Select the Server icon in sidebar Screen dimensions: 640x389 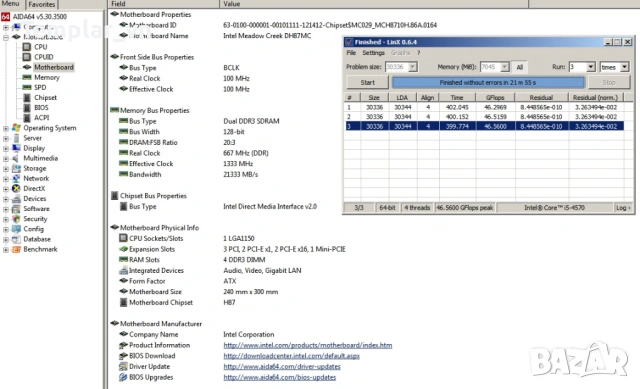coord(16,138)
